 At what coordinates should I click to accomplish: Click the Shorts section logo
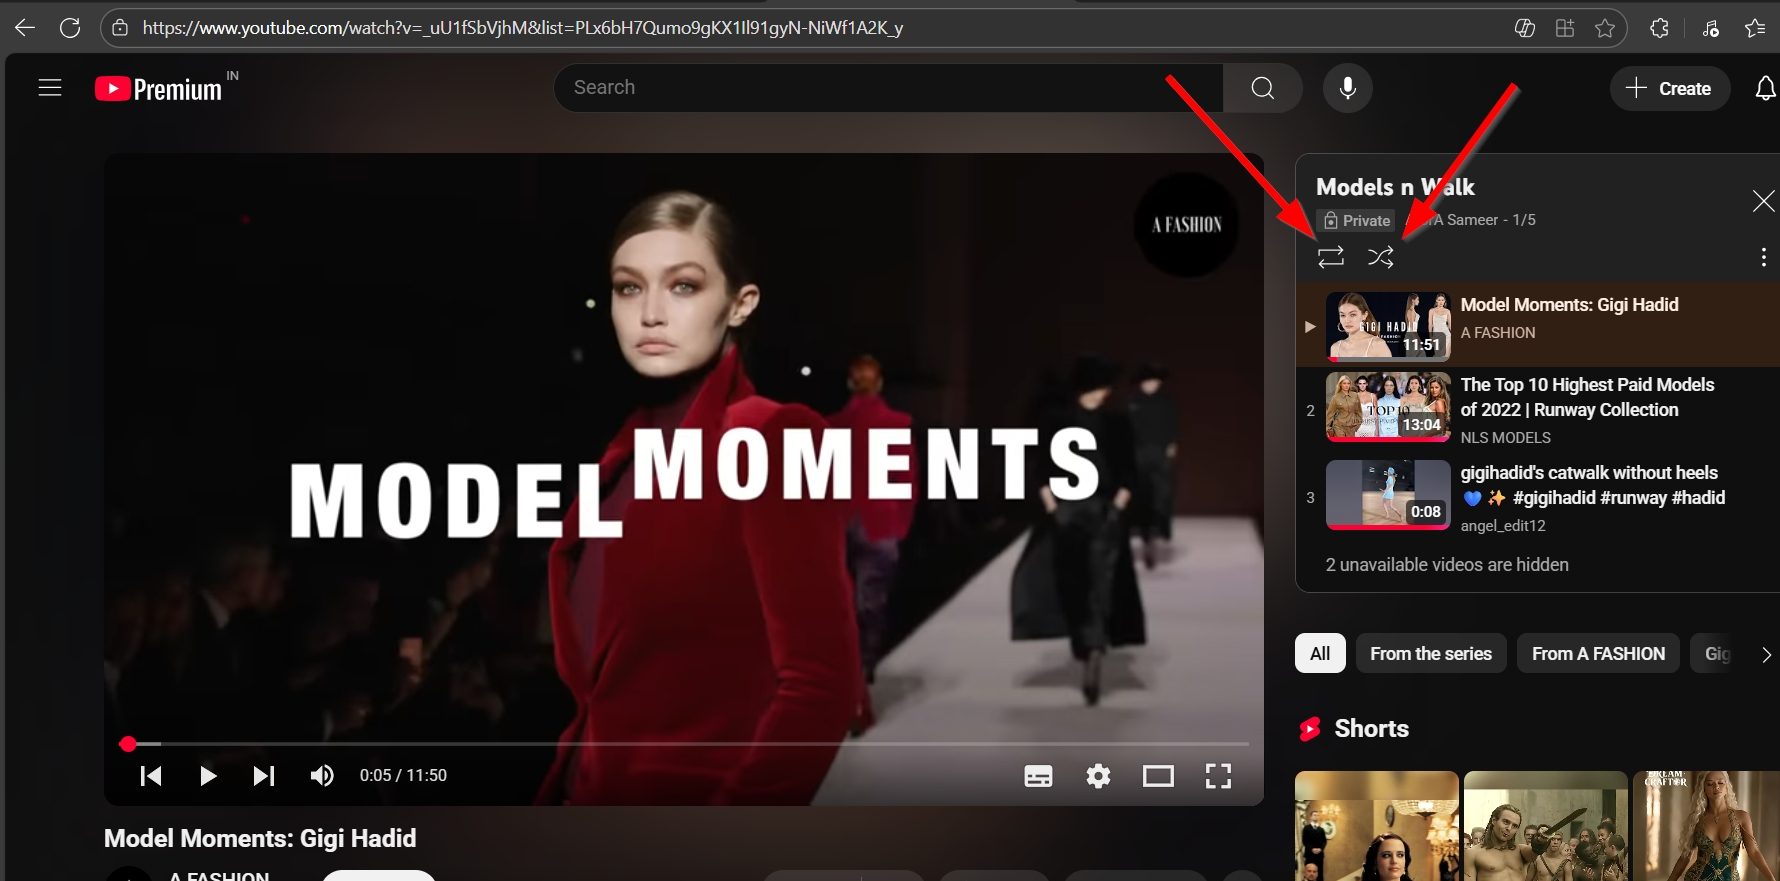coord(1310,729)
